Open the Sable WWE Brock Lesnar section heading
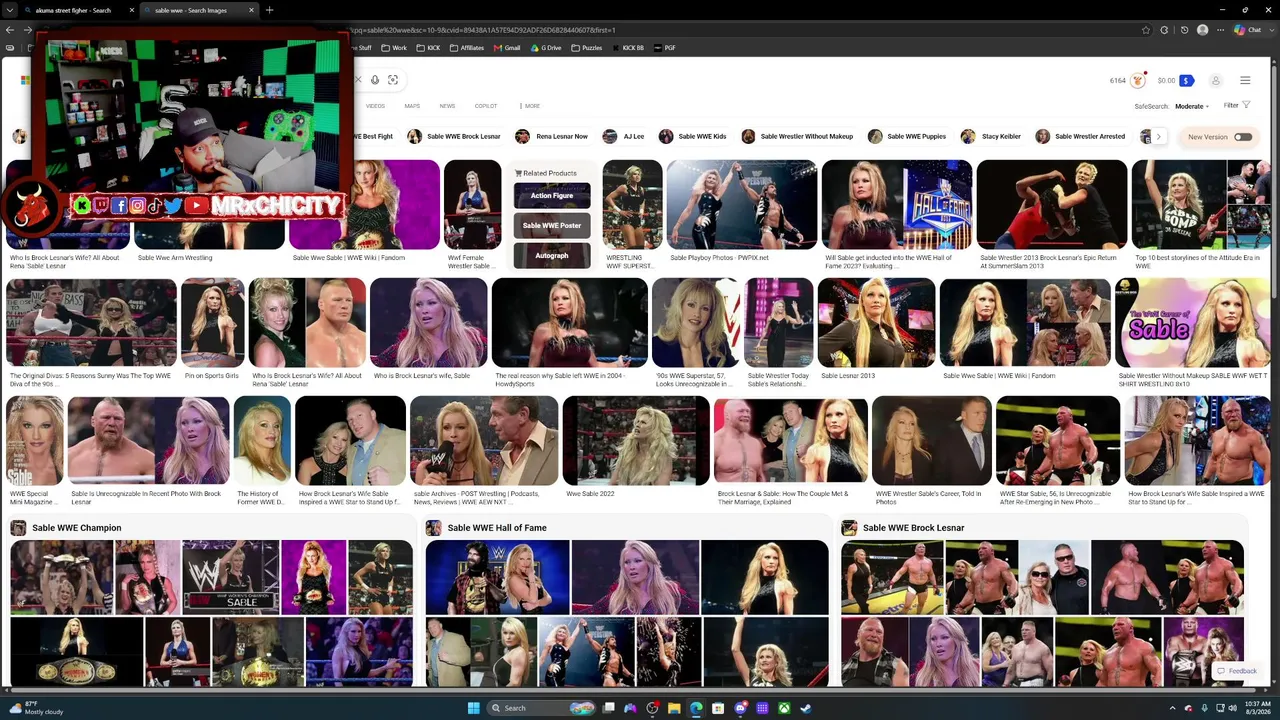 tap(914, 528)
